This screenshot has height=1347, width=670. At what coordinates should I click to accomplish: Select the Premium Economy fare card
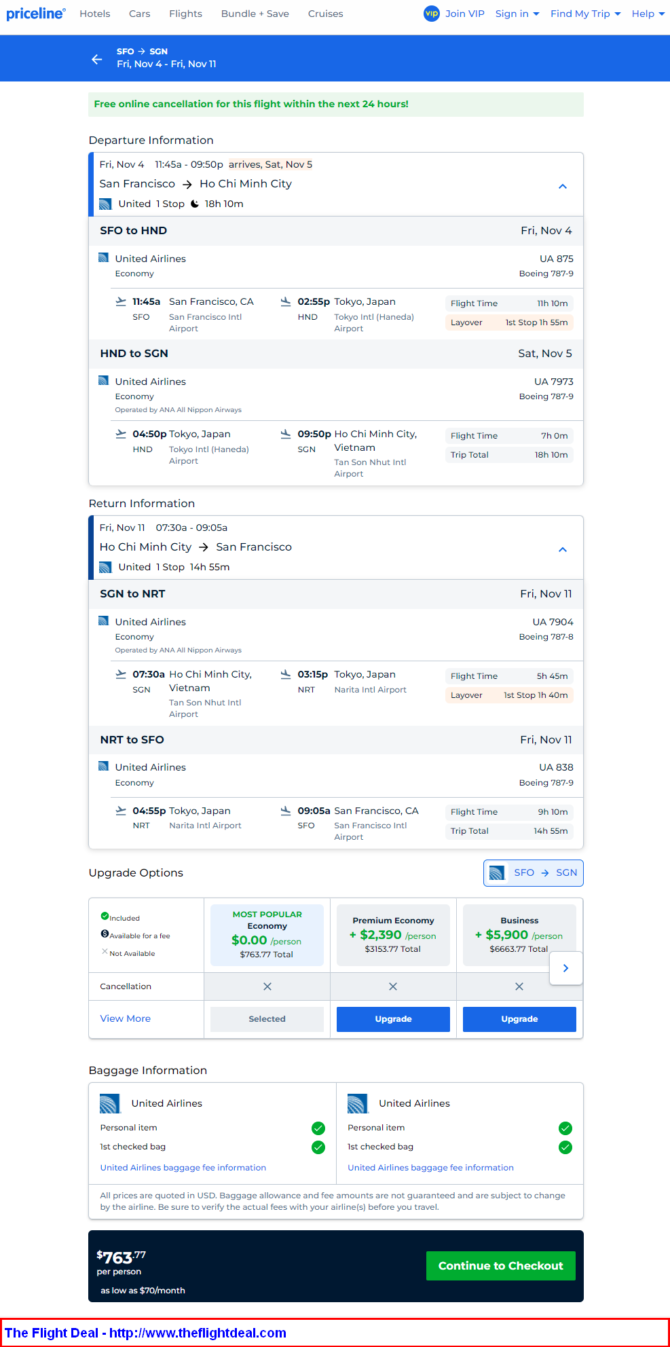pos(393,935)
